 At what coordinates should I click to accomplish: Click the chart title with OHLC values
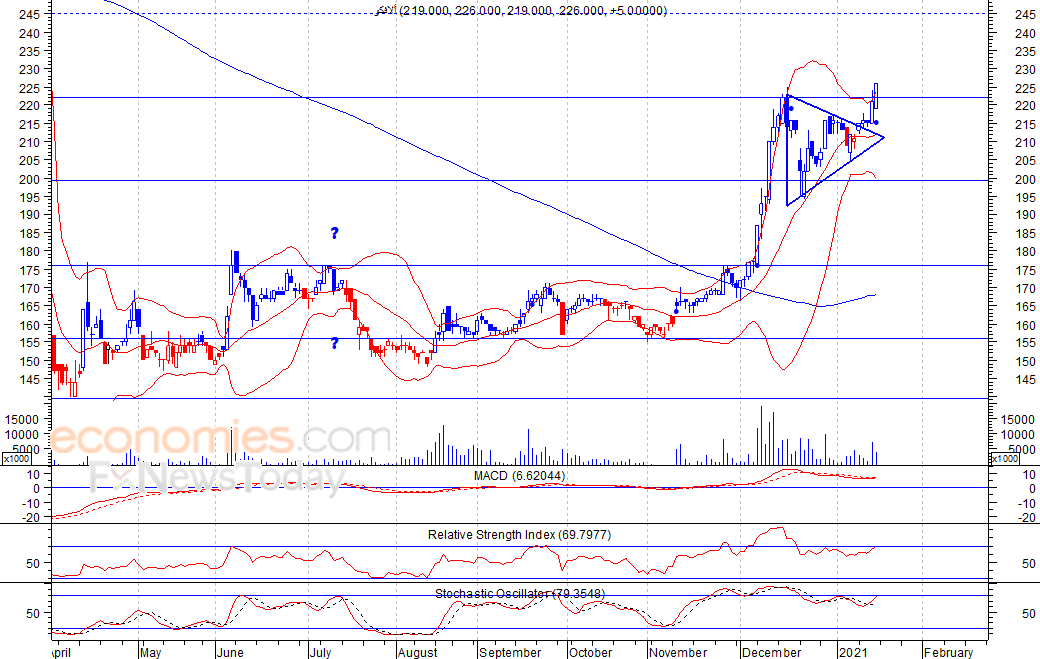(521, 11)
